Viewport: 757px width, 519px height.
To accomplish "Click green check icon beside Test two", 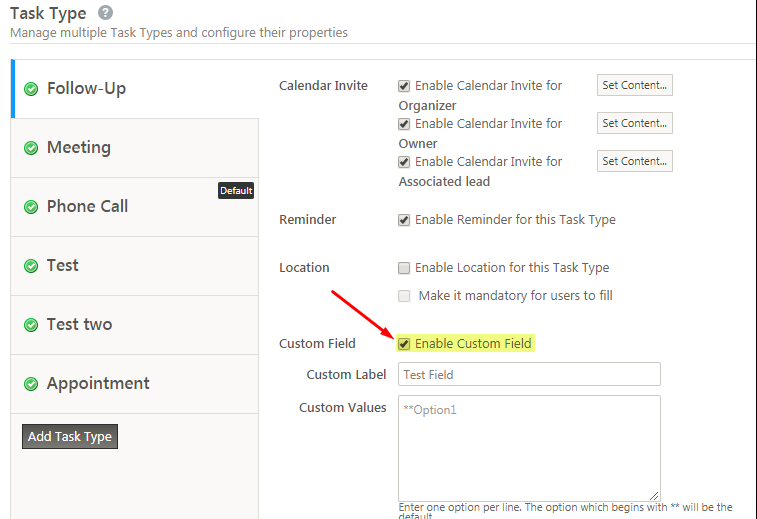I will (x=31, y=325).
